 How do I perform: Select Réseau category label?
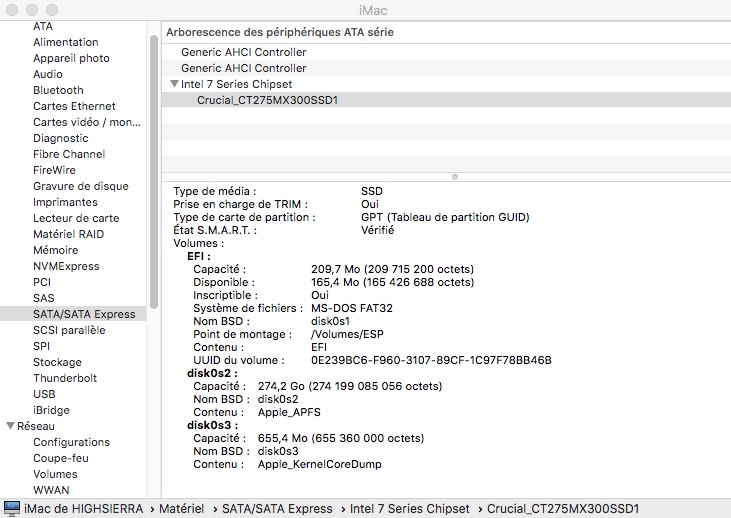[36, 426]
